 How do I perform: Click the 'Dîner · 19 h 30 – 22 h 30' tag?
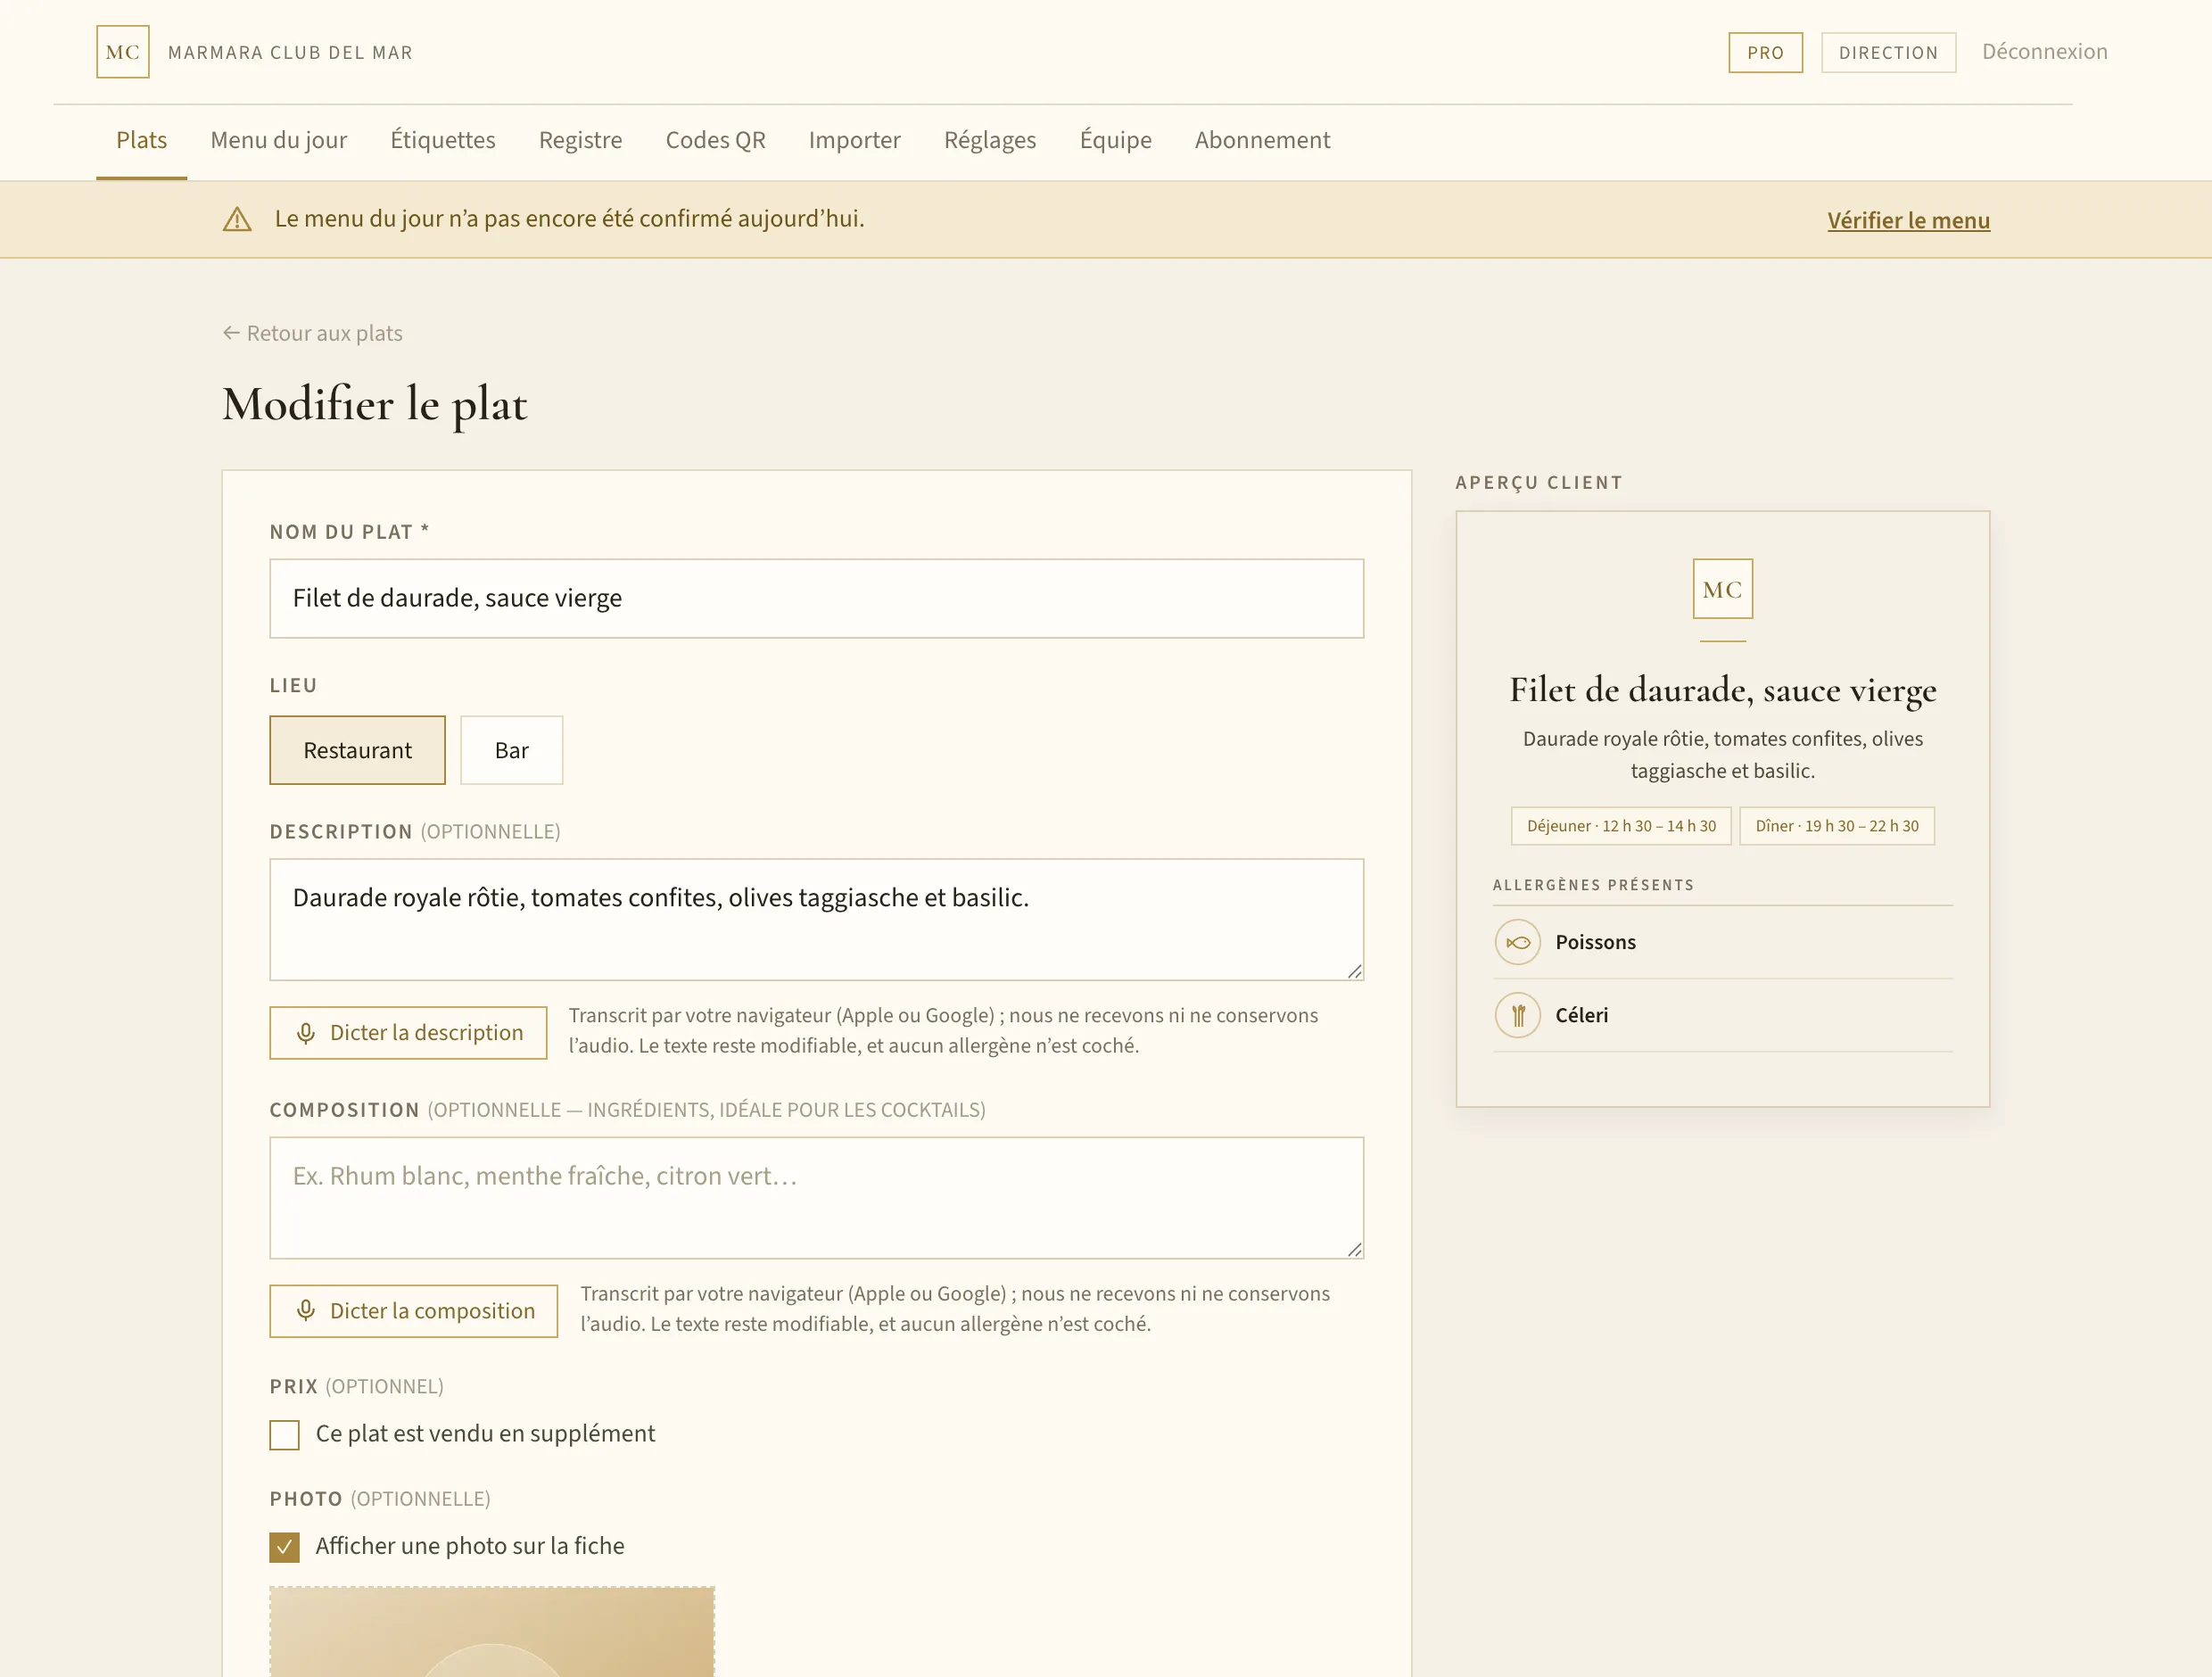(x=1837, y=826)
